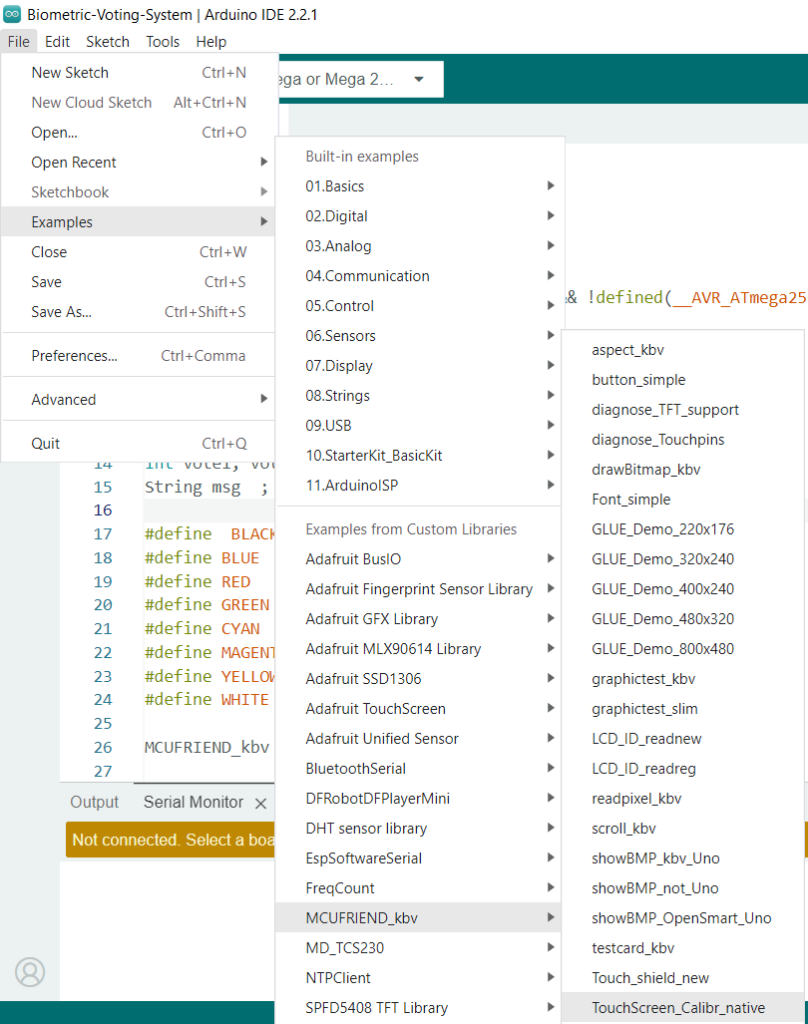Open the button_simple example
This screenshot has height=1024, width=808.
click(683, 380)
